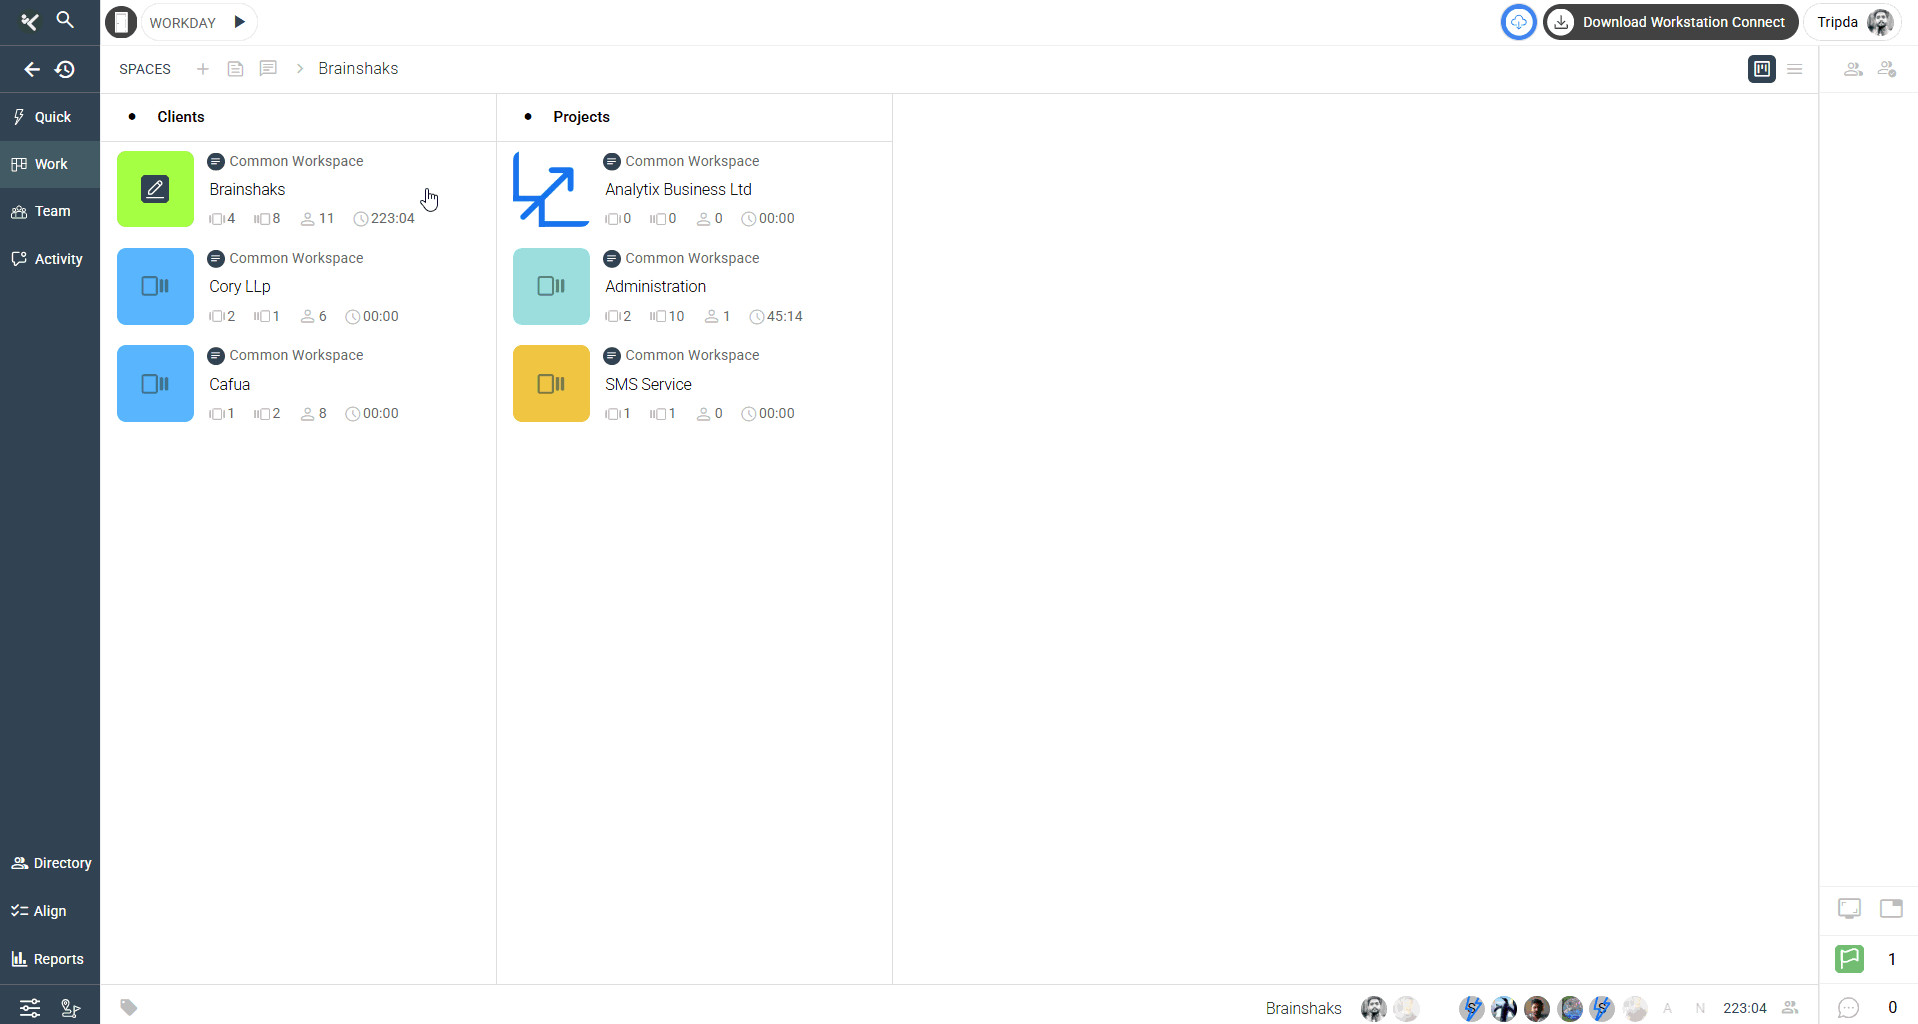Open the Analytix Business Ltd project
This screenshot has width=1918, height=1024.
click(x=678, y=189)
